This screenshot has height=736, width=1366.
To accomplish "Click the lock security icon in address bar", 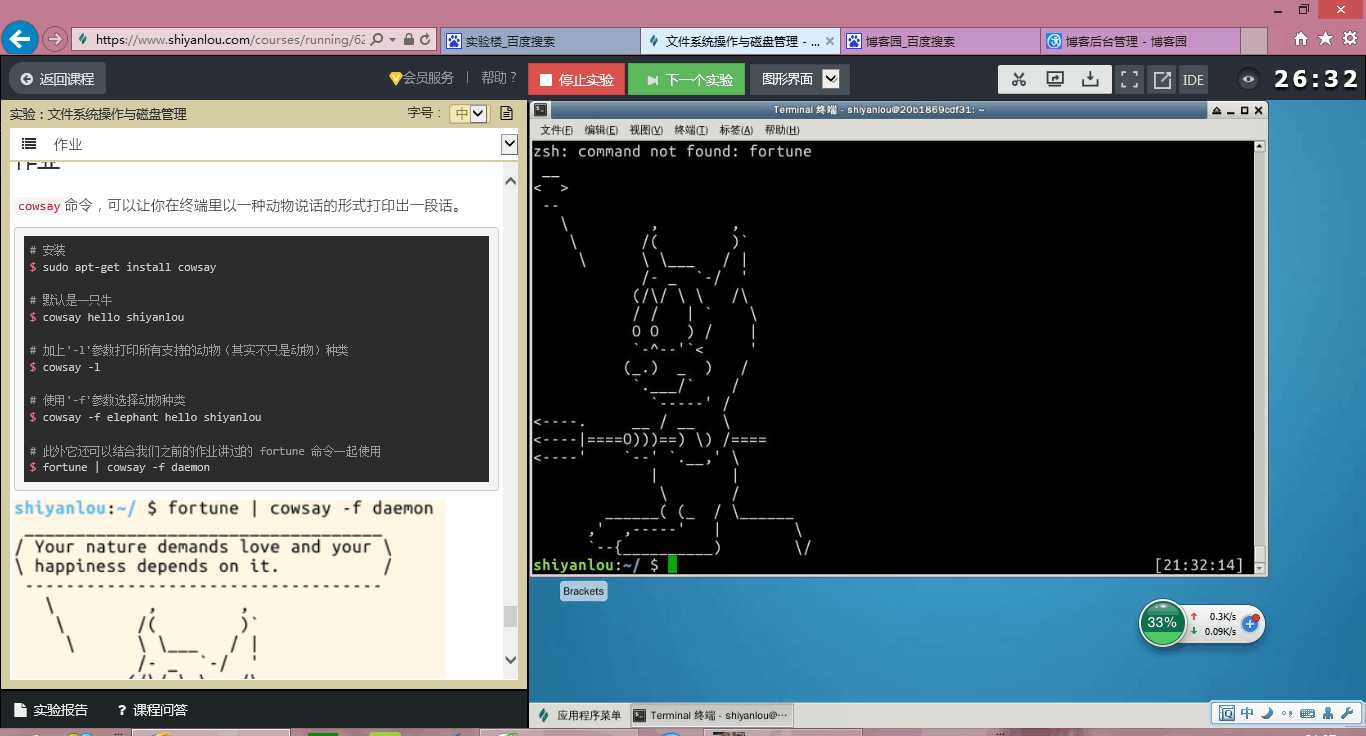I will pyautogui.click(x=408, y=40).
